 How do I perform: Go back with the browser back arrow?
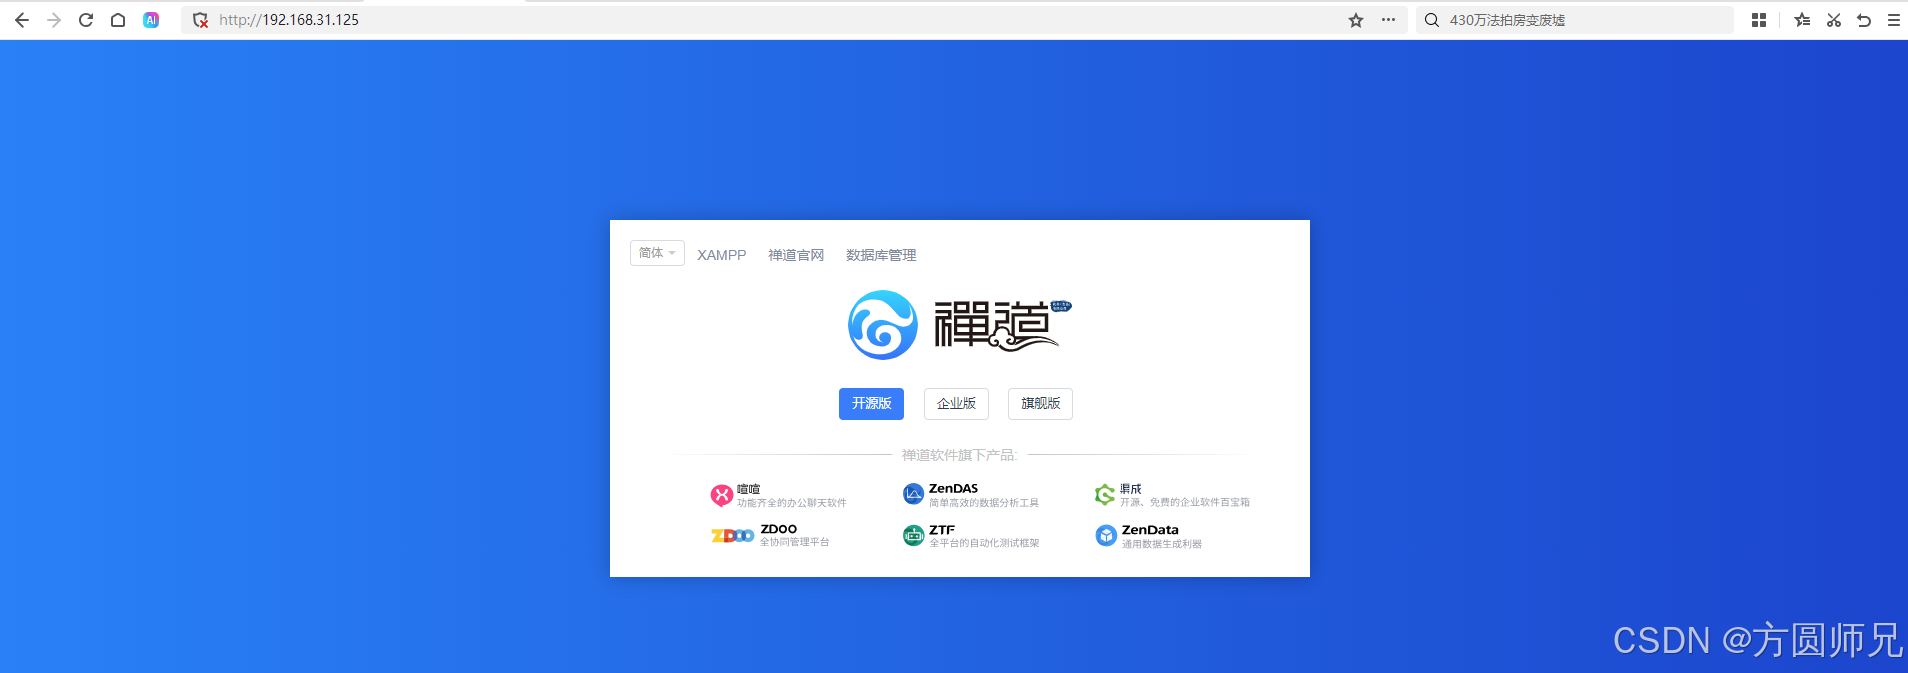pos(22,20)
